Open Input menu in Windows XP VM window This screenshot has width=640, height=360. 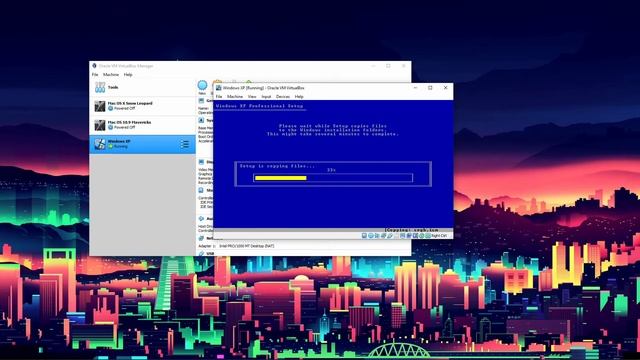click(266, 97)
